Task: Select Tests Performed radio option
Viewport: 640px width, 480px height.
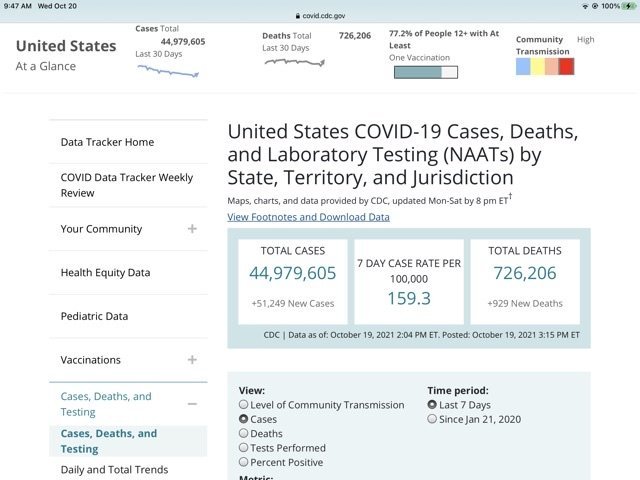Action: [x=244, y=448]
